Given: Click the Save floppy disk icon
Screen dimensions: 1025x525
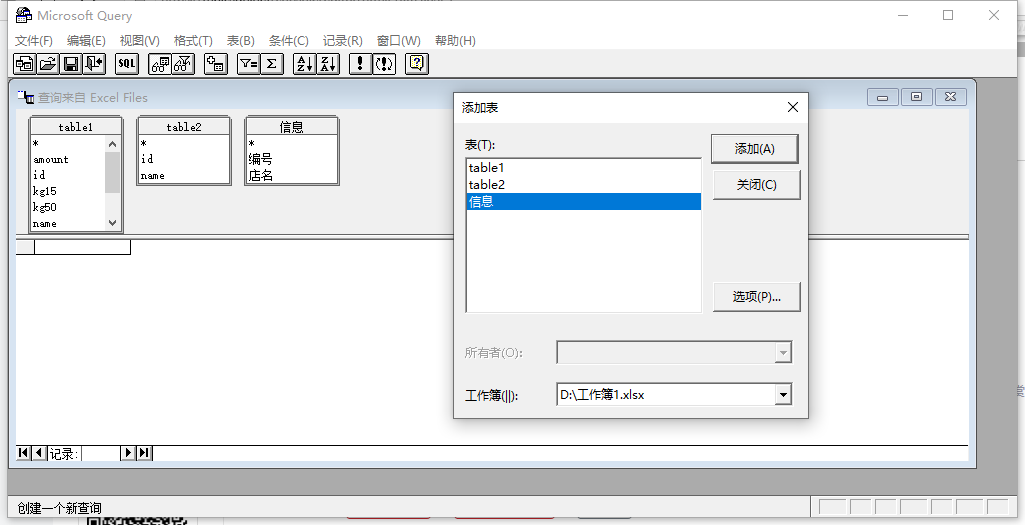Looking at the screenshot, I should coord(71,63).
